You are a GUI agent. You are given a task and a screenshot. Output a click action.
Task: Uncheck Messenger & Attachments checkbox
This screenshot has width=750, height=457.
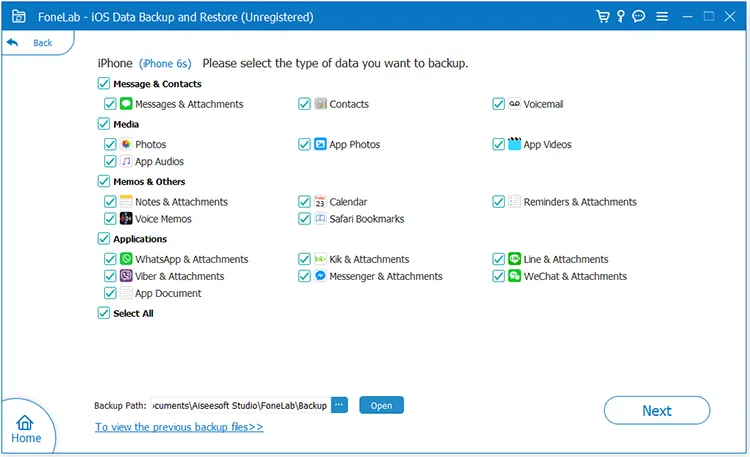pos(304,276)
